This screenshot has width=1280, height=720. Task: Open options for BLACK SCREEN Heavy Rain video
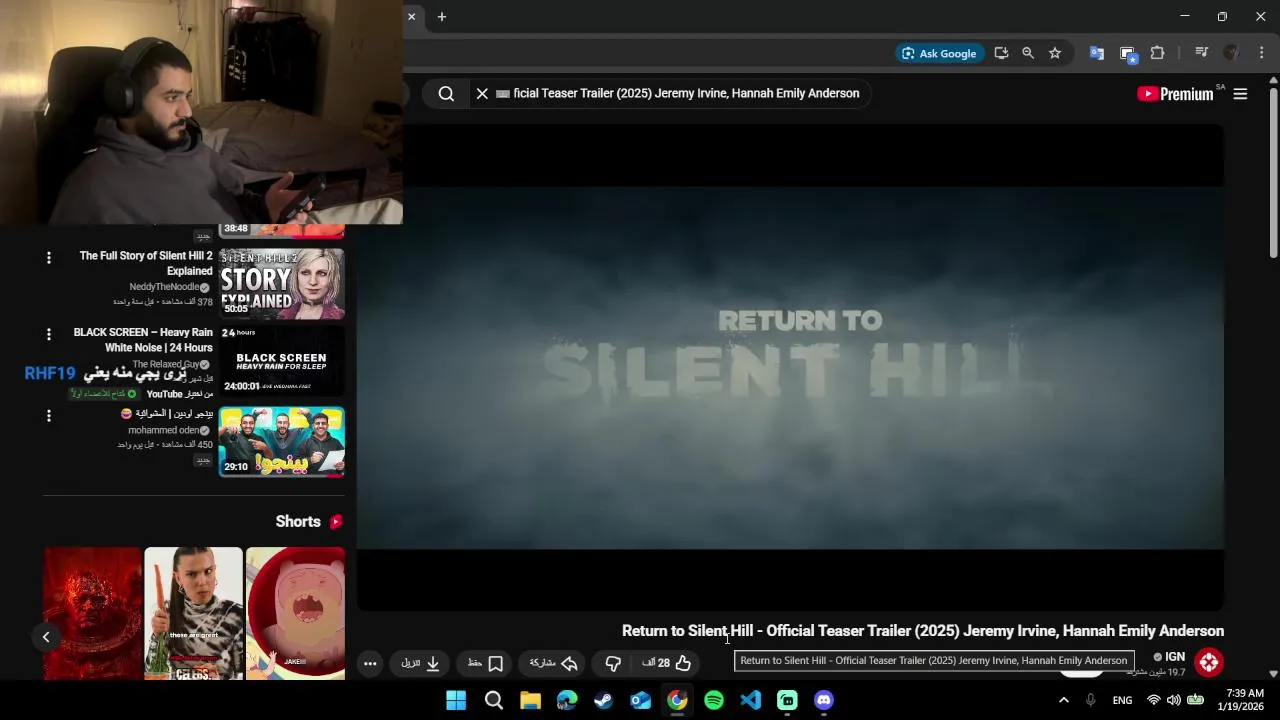click(x=48, y=334)
